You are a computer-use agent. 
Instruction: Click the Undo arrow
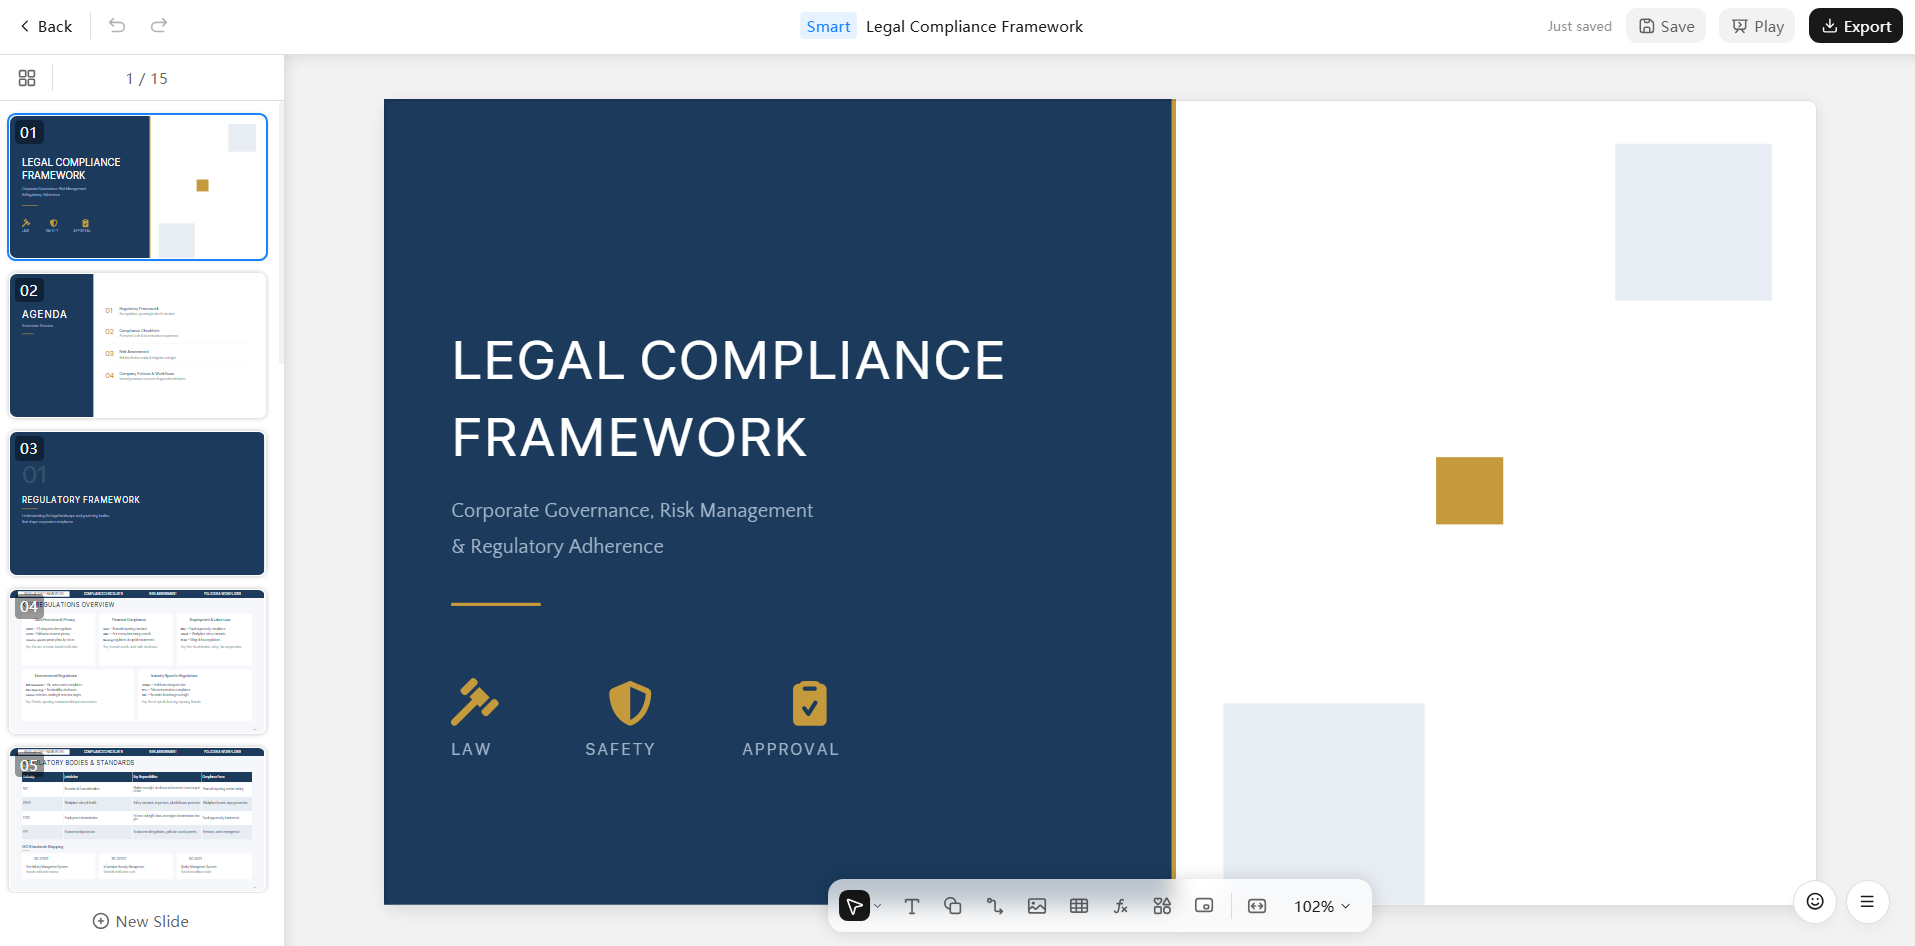click(117, 26)
